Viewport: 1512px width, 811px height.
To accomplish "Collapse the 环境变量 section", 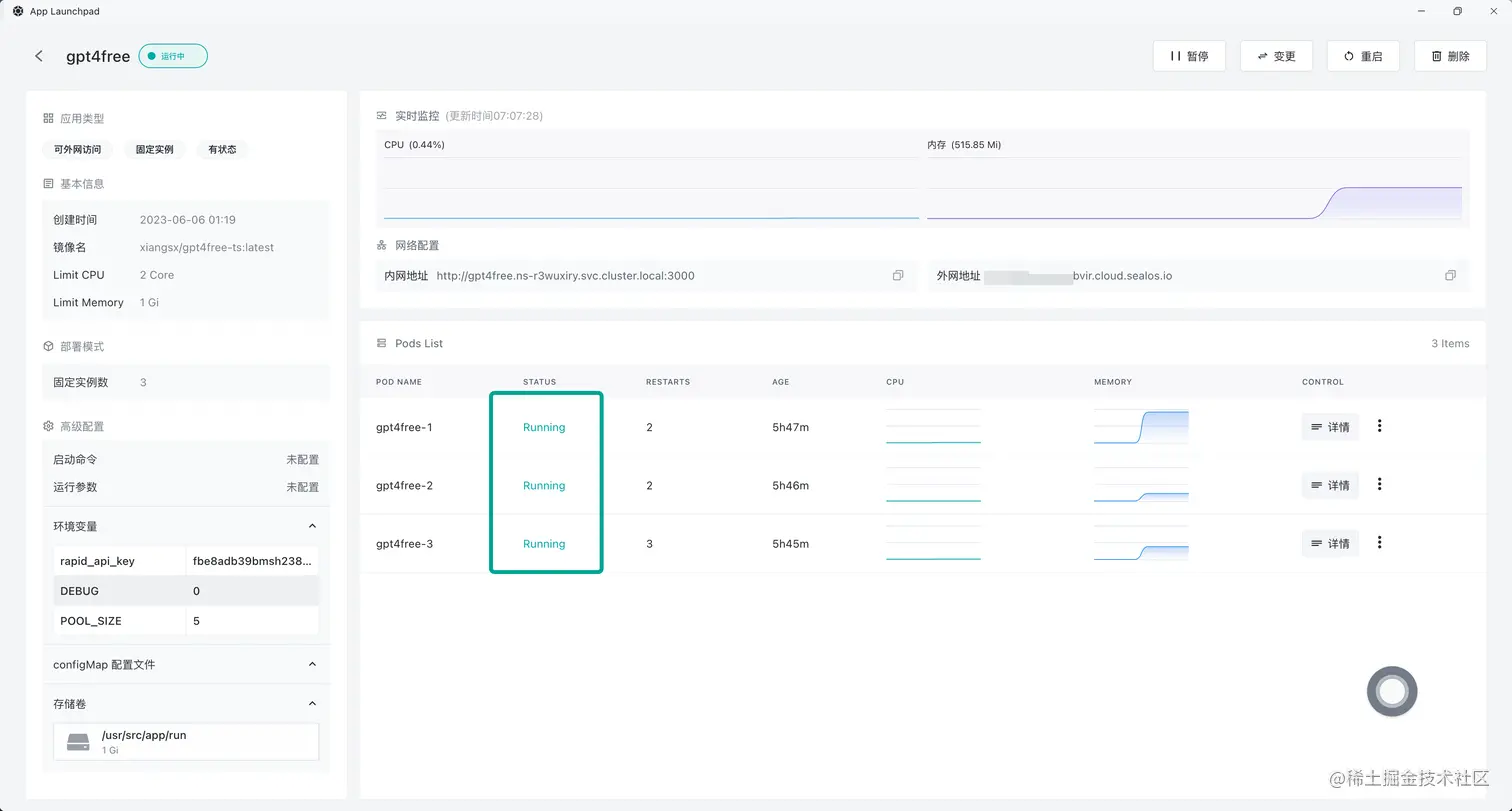I will tap(312, 526).
